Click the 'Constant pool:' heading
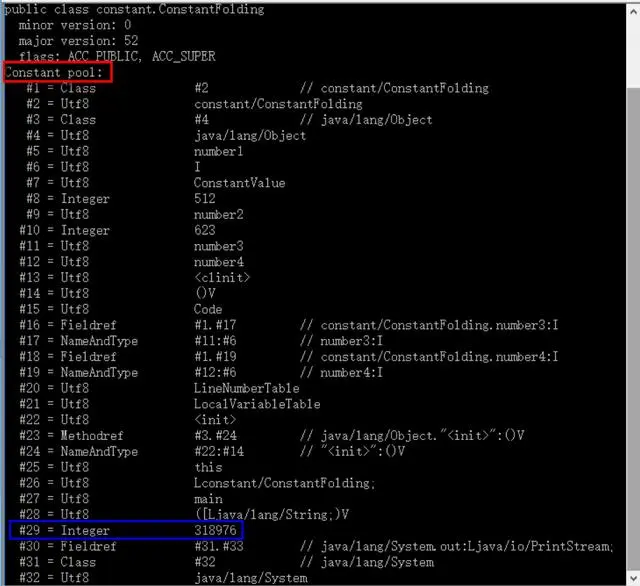This screenshot has height=586, width=640. pos(53,73)
